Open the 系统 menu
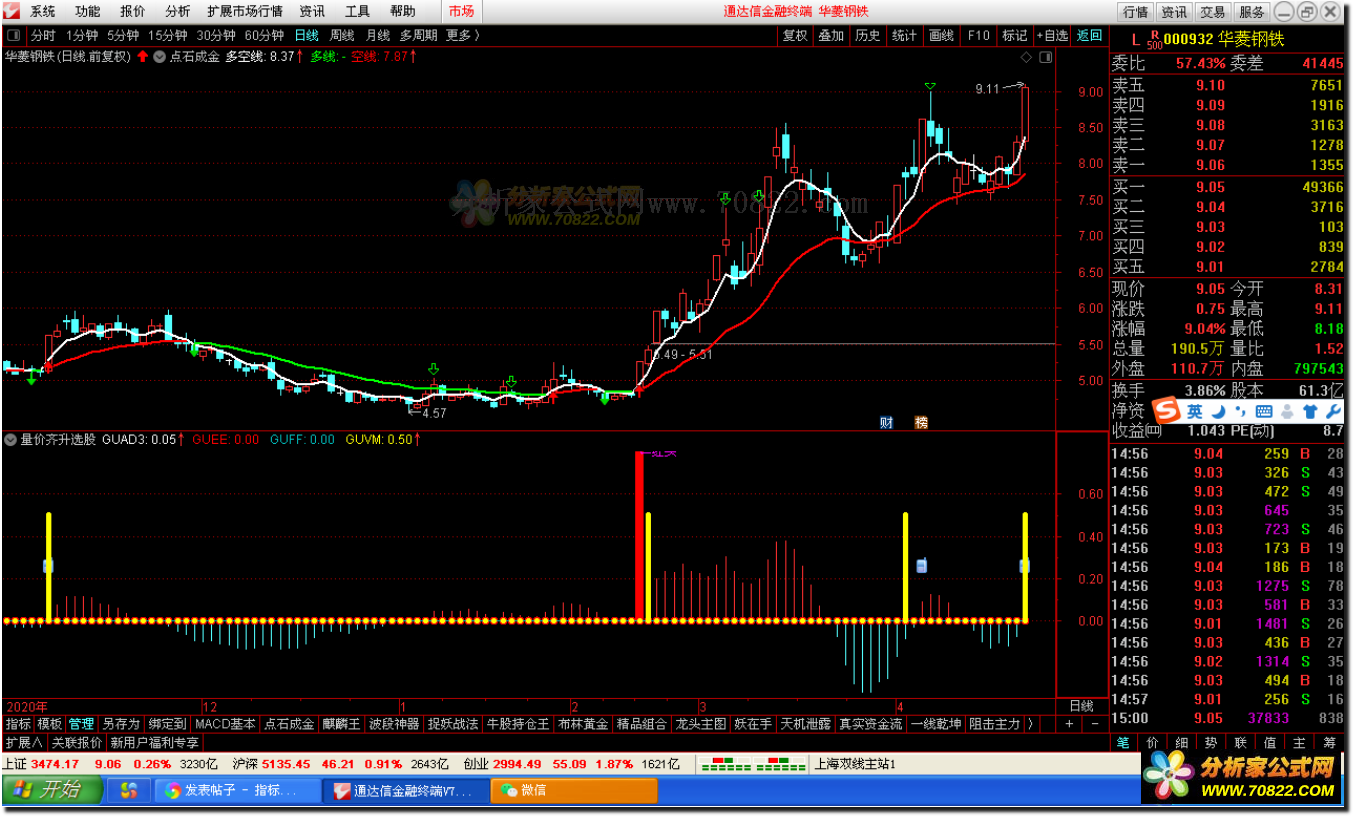The height and width of the screenshot is (816, 1354). click(x=43, y=12)
